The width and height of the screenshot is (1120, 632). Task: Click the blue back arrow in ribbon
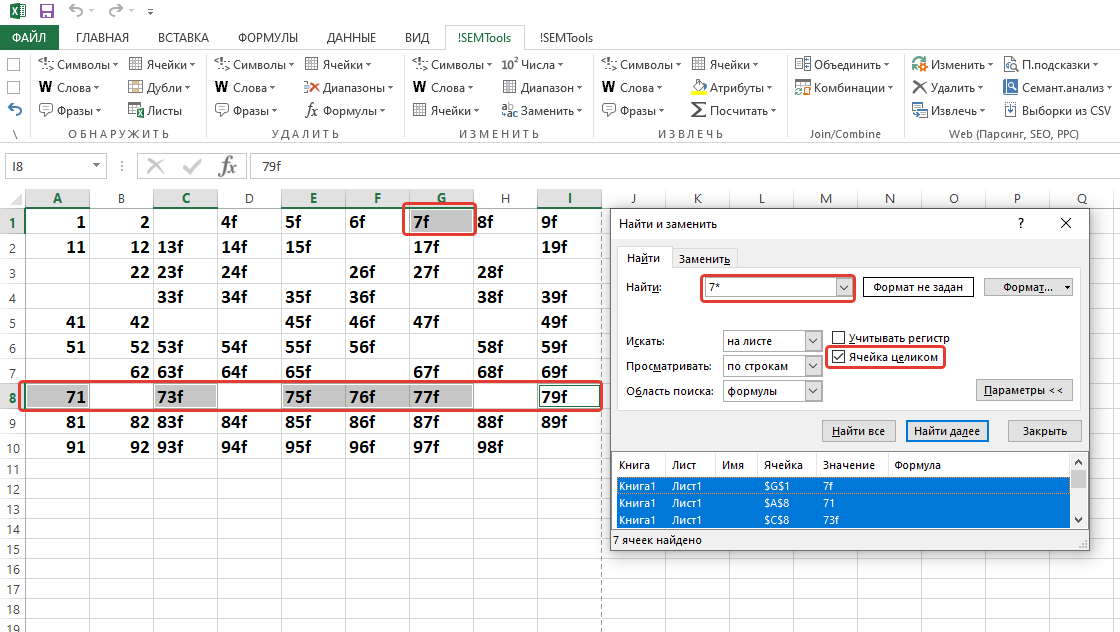(14, 110)
